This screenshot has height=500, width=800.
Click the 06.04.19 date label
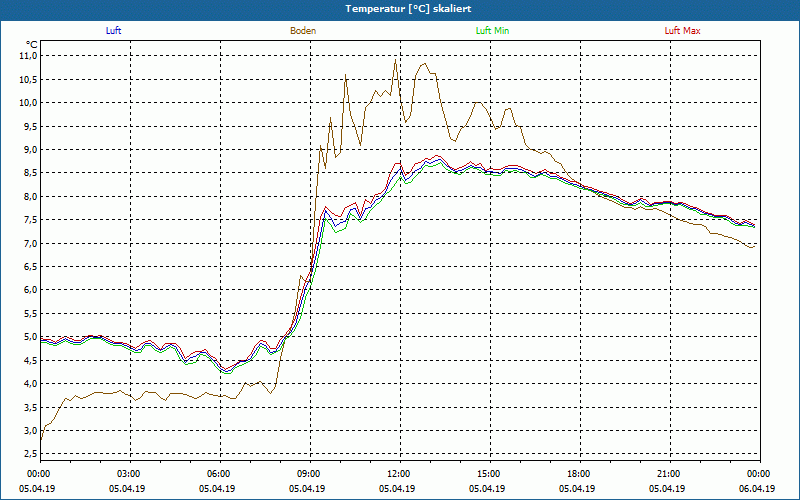coord(757,488)
